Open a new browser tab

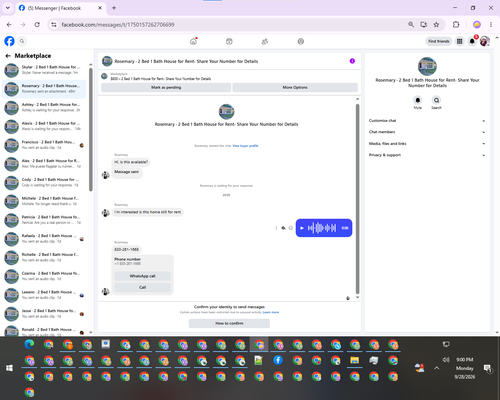pyautogui.click(x=114, y=8)
